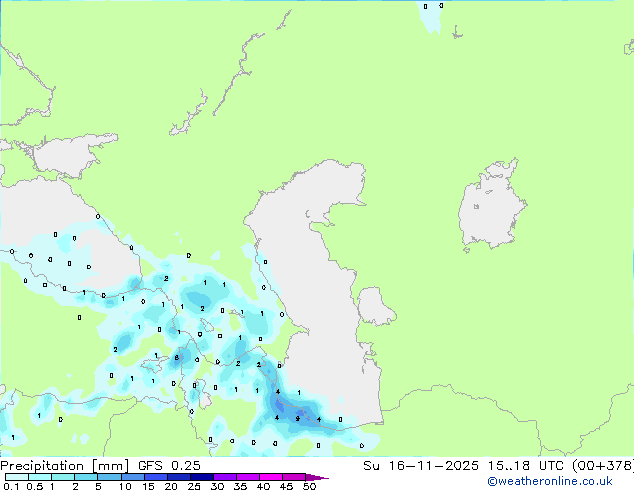Image resolution: width=634 pixels, height=490 pixels.
Task: Click the legend value '25'
Action: [x=194, y=486]
